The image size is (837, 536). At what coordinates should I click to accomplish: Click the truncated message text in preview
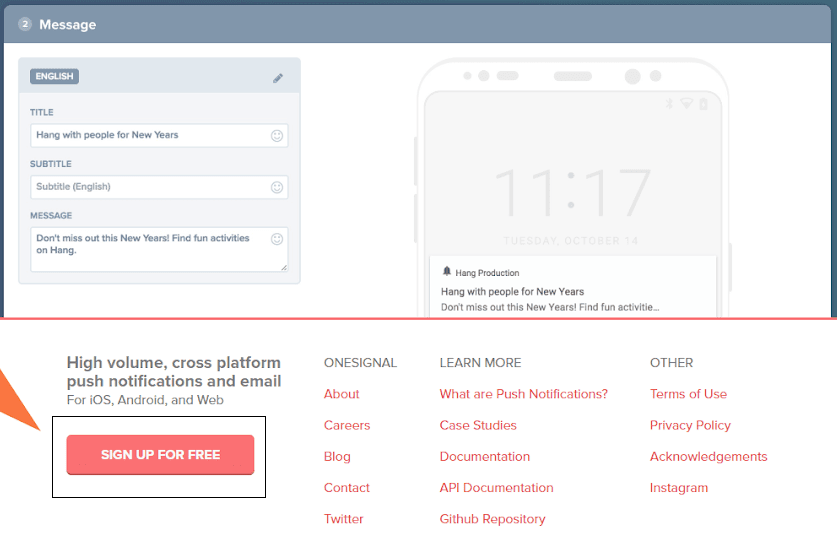tap(550, 307)
